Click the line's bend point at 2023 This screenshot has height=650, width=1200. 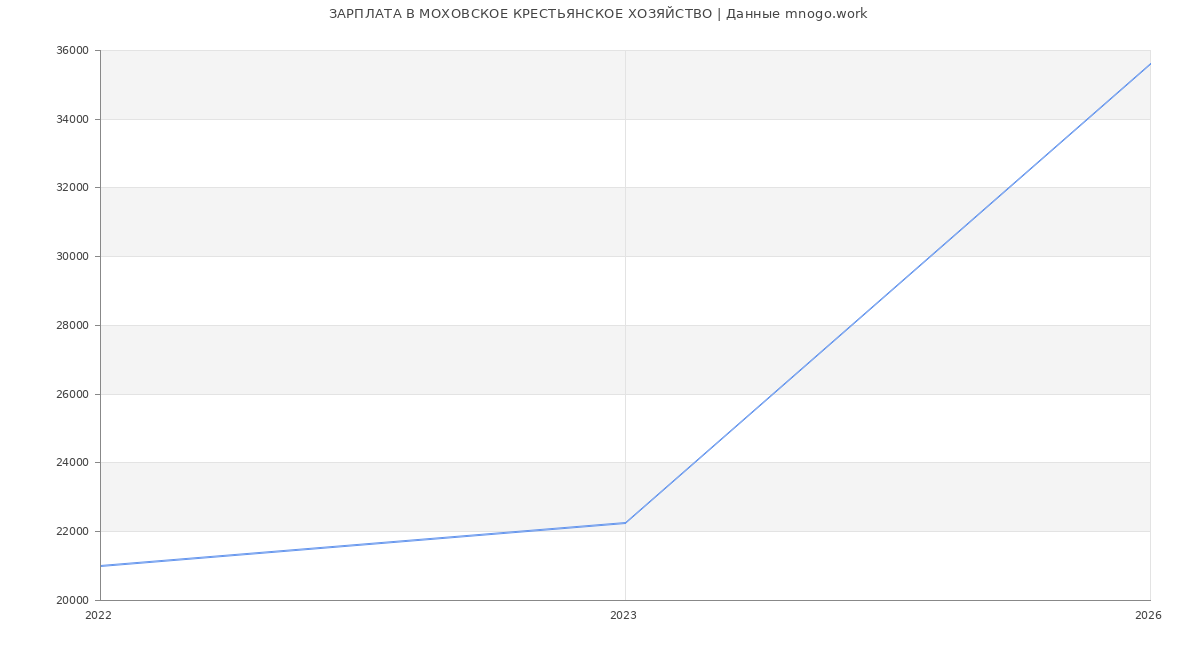pos(625,523)
